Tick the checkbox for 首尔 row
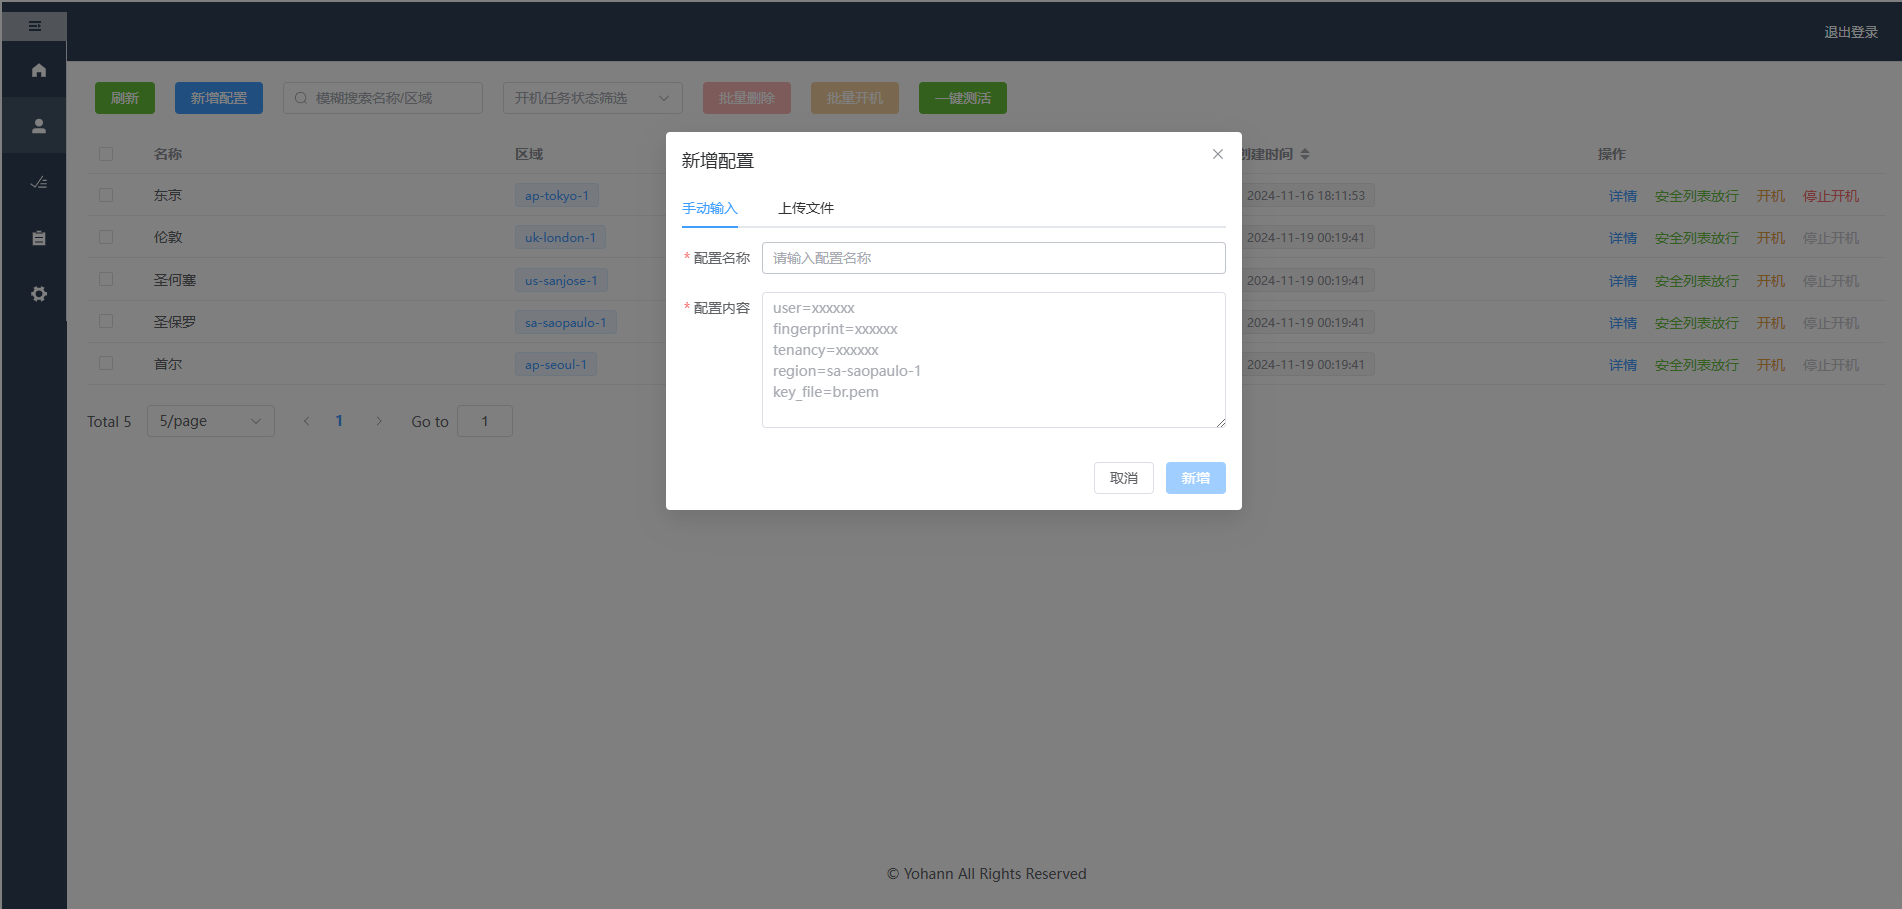This screenshot has height=909, width=1902. [x=106, y=363]
